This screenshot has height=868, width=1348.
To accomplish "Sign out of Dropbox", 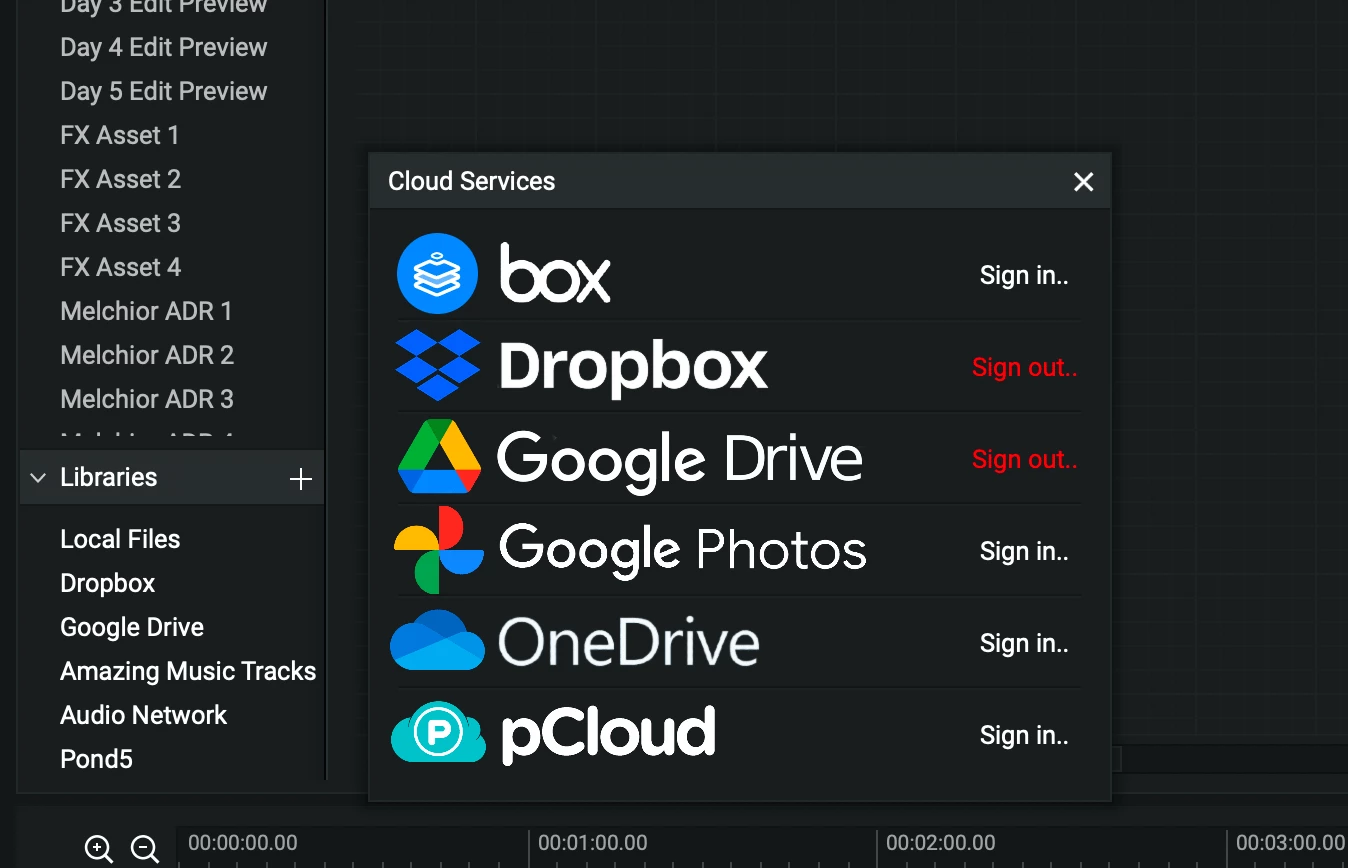I will pyautogui.click(x=1024, y=367).
